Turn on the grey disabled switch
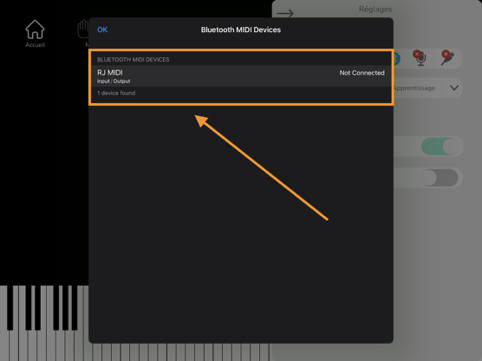Image resolution: width=482 pixels, height=361 pixels. pos(439,178)
